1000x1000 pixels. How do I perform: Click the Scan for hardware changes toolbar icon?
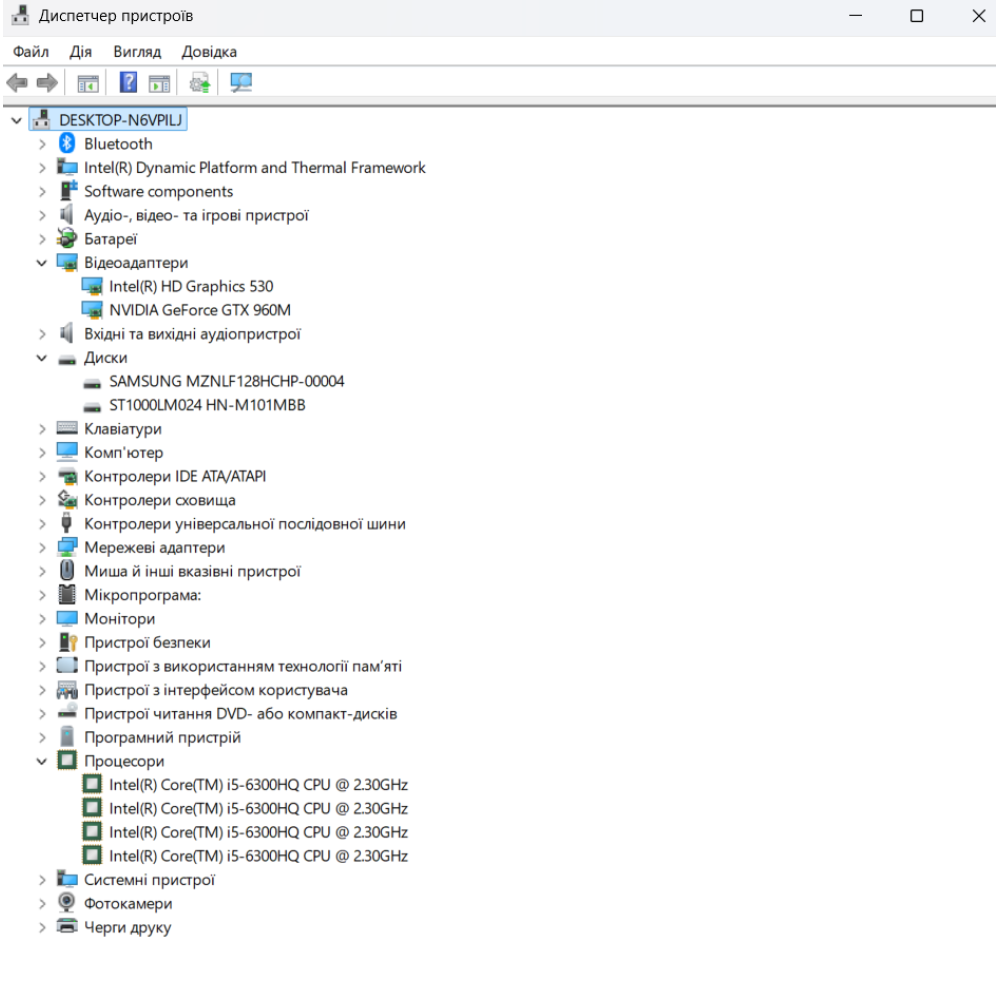[241, 83]
